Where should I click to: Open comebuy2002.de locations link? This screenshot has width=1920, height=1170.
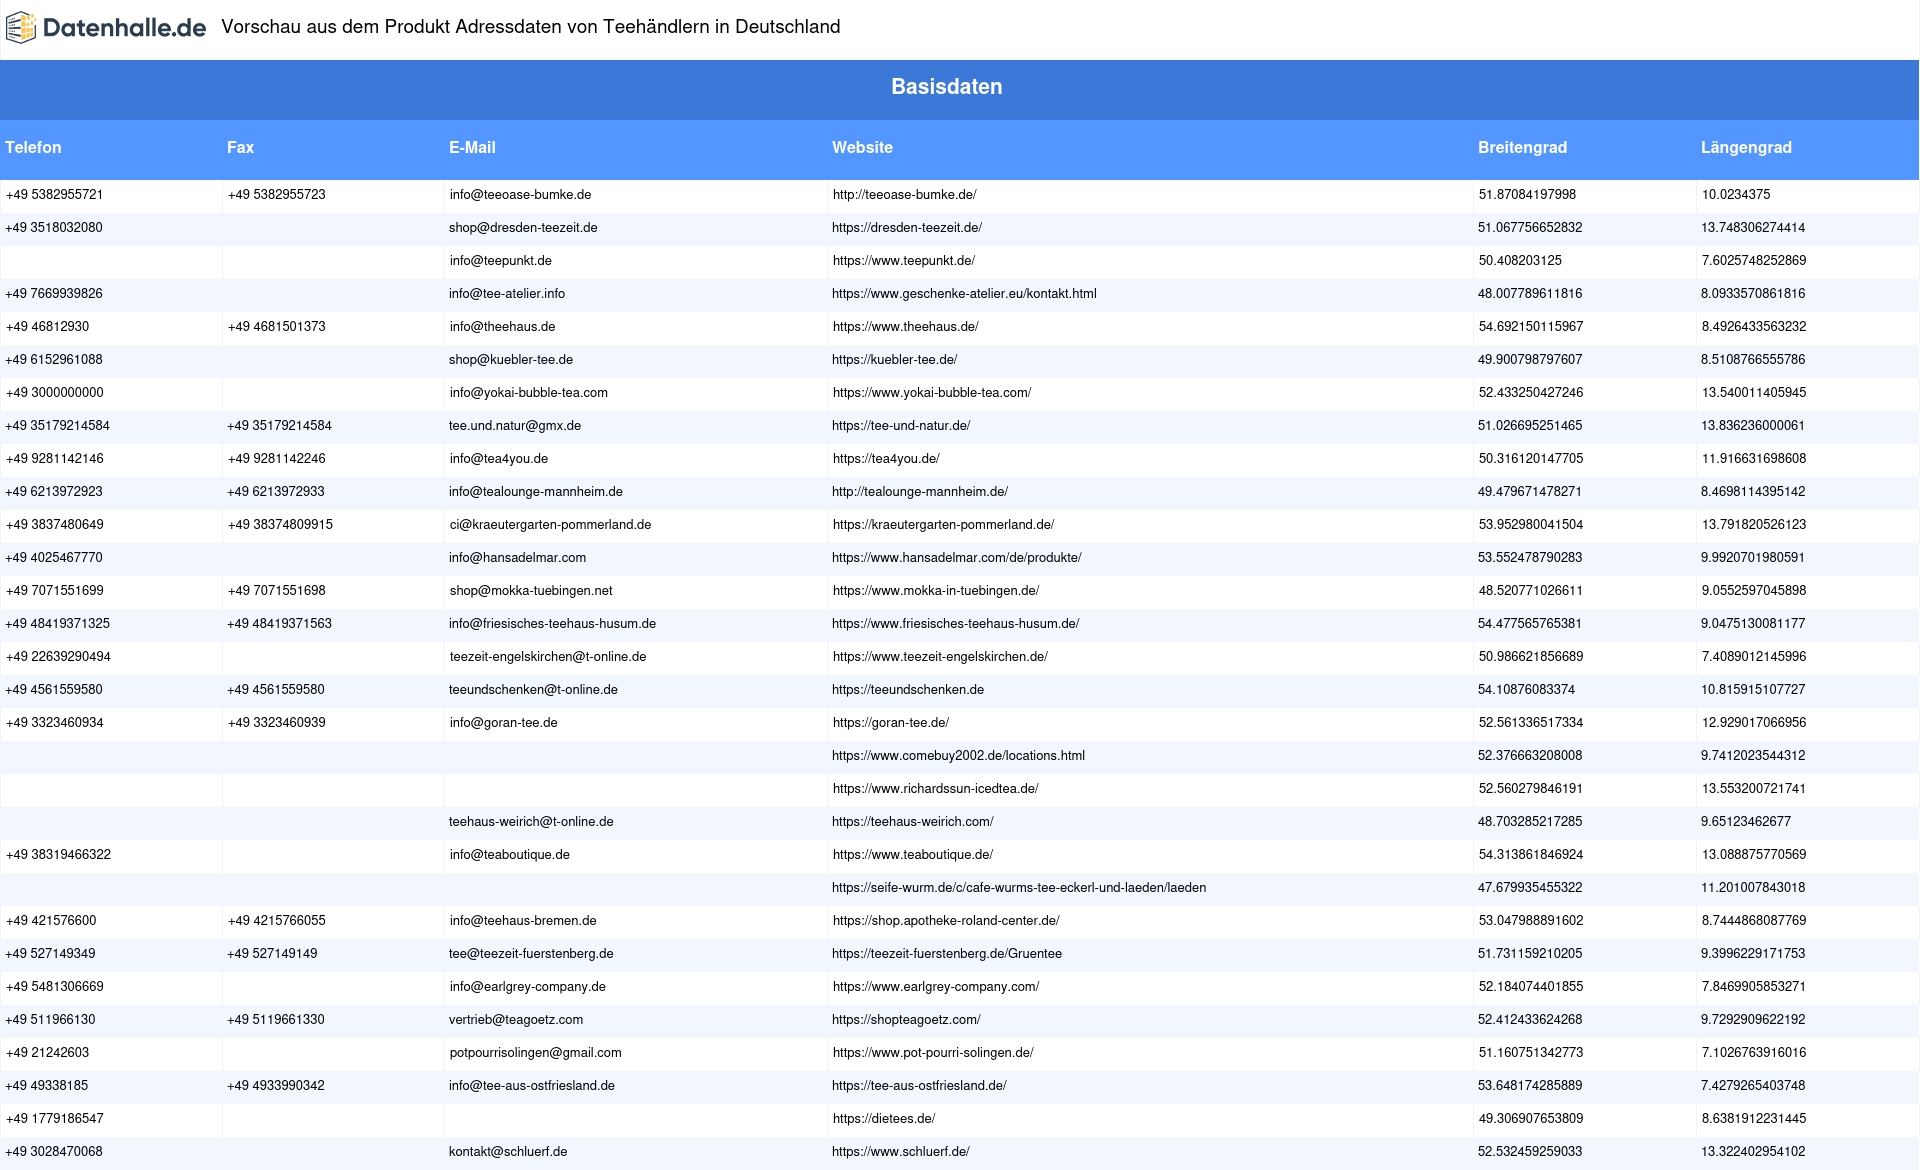(x=958, y=756)
